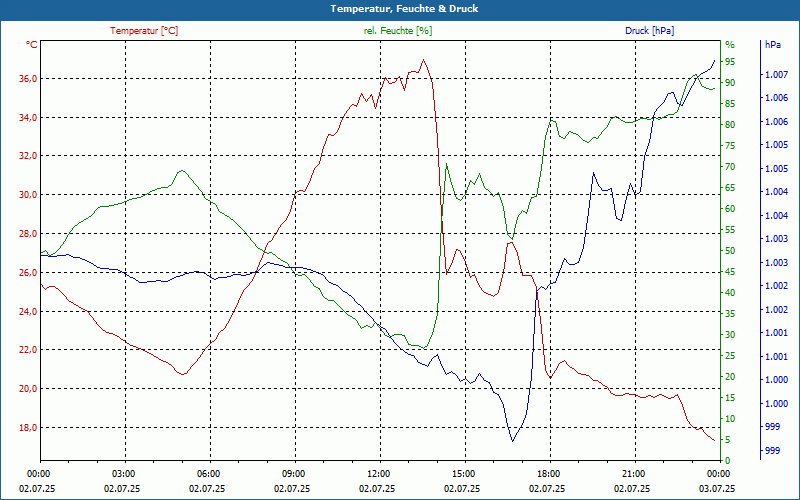
Task: Click the '85' humidity axis value
Action: 730,104
